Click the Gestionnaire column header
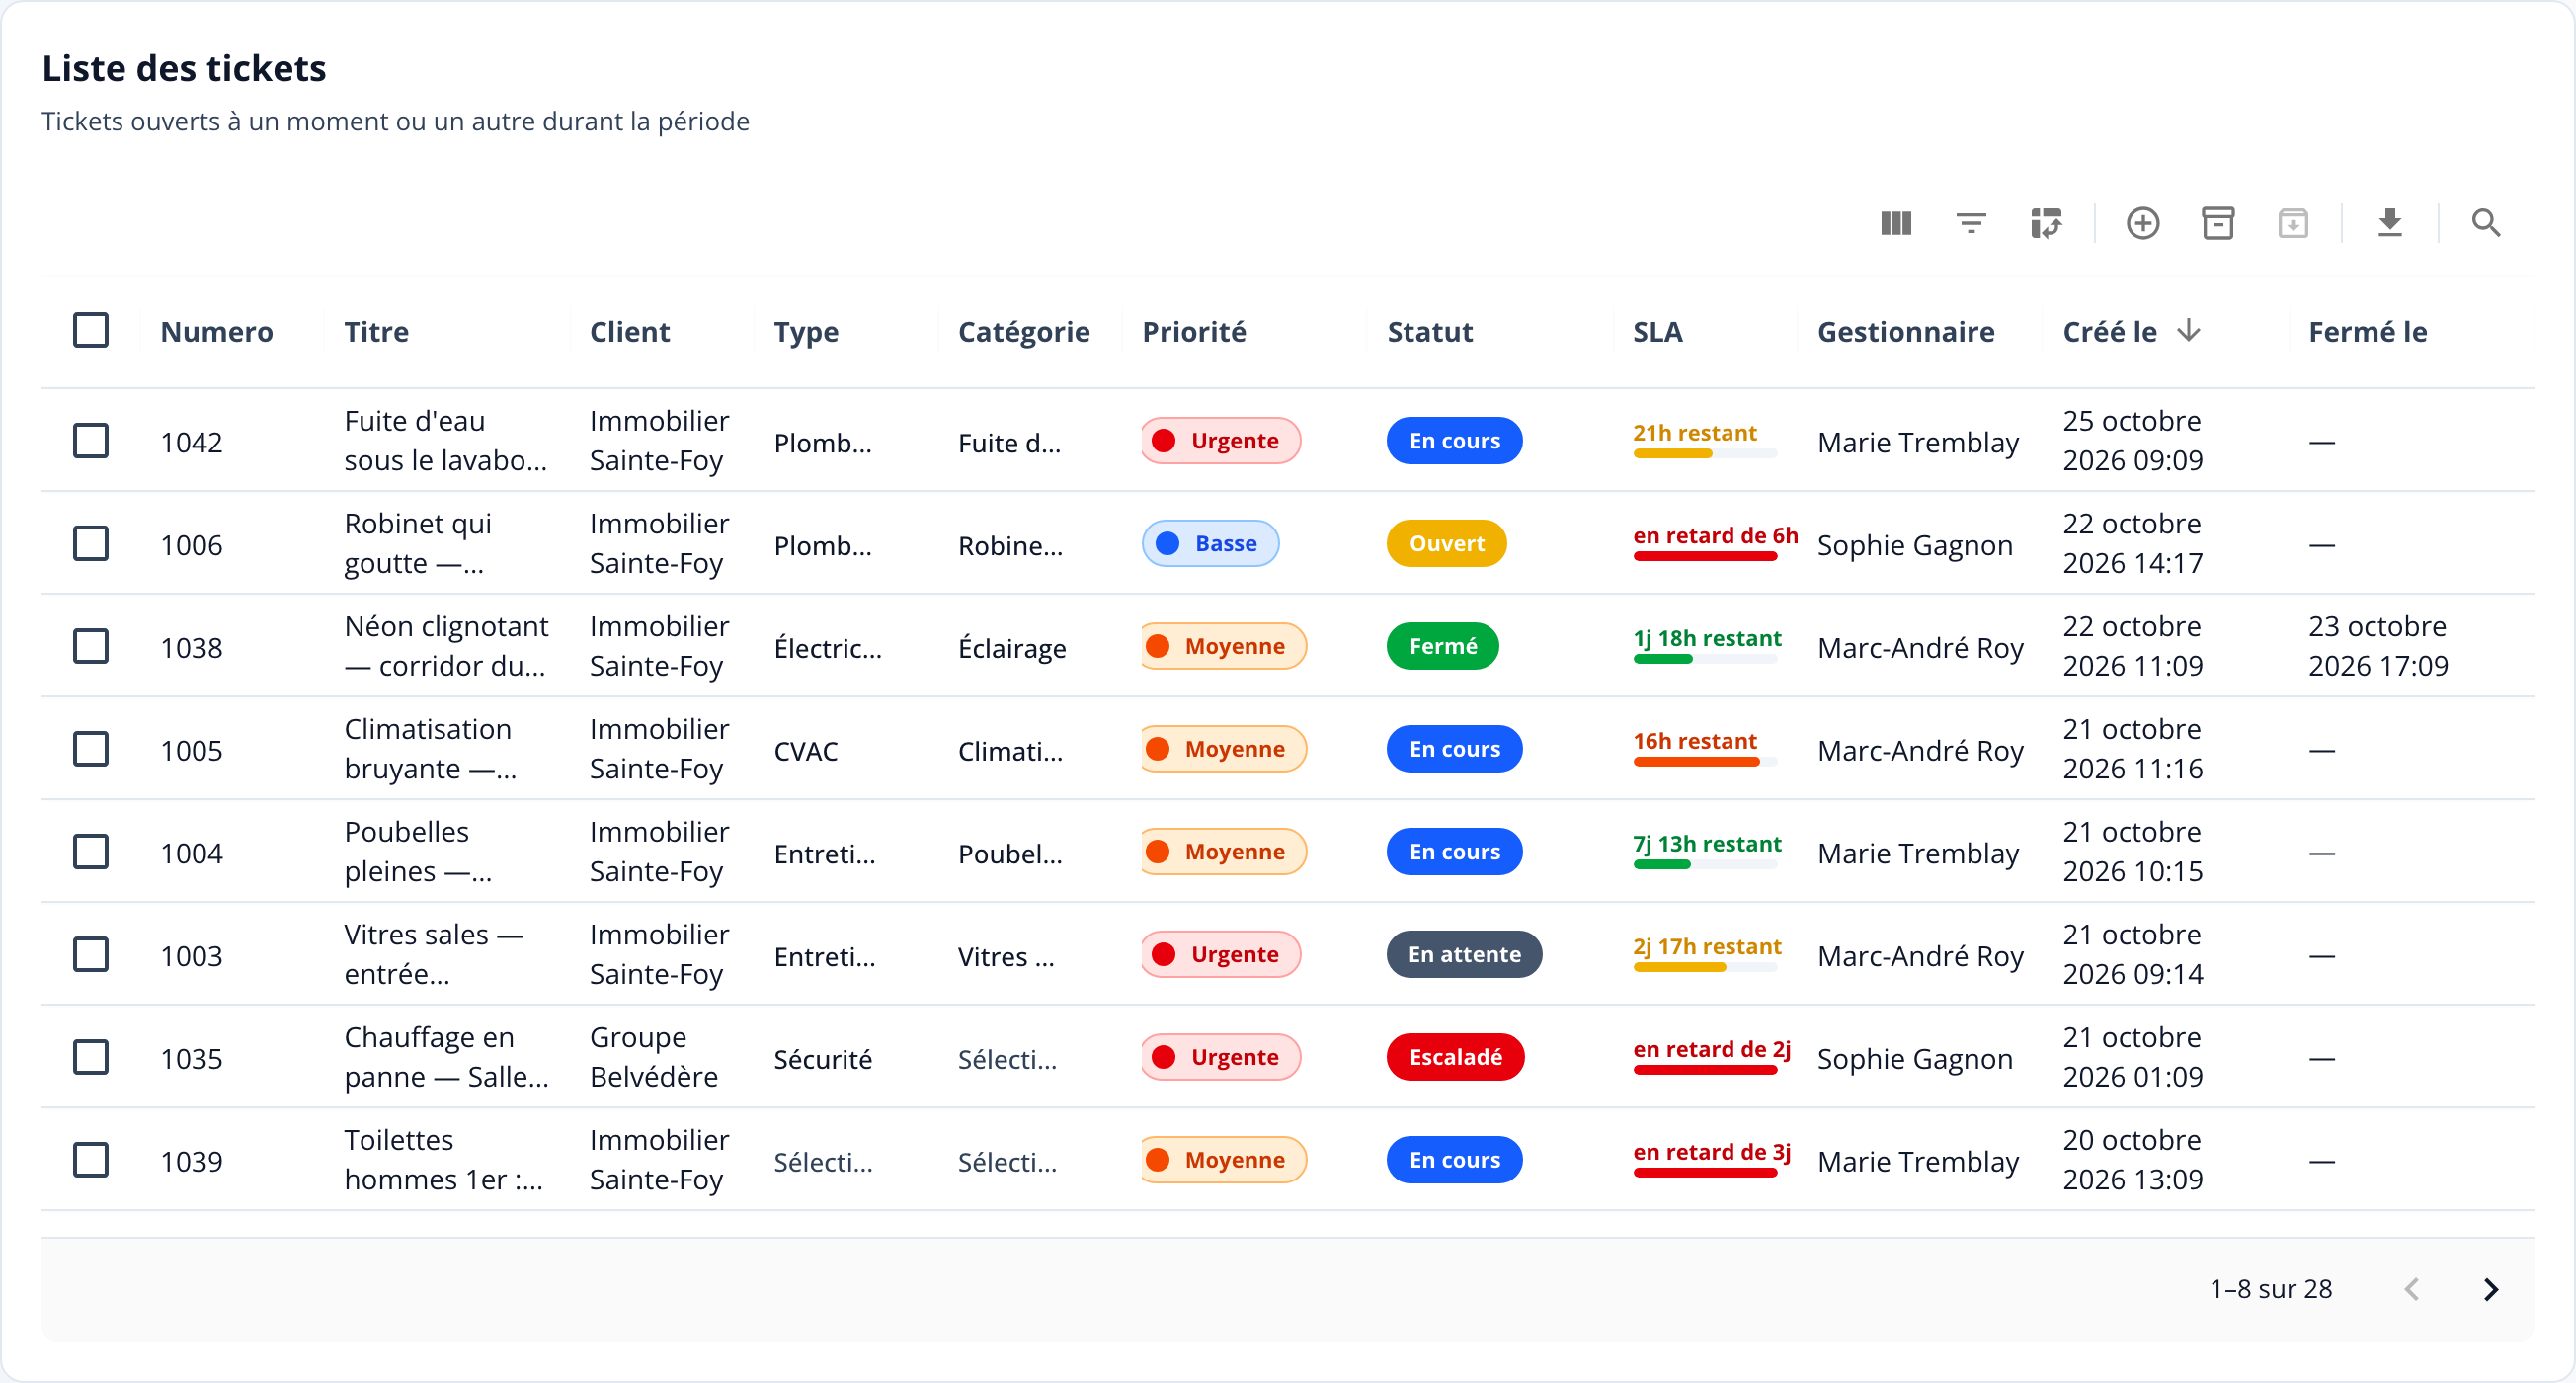The image size is (2576, 1383). tap(1906, 332)
